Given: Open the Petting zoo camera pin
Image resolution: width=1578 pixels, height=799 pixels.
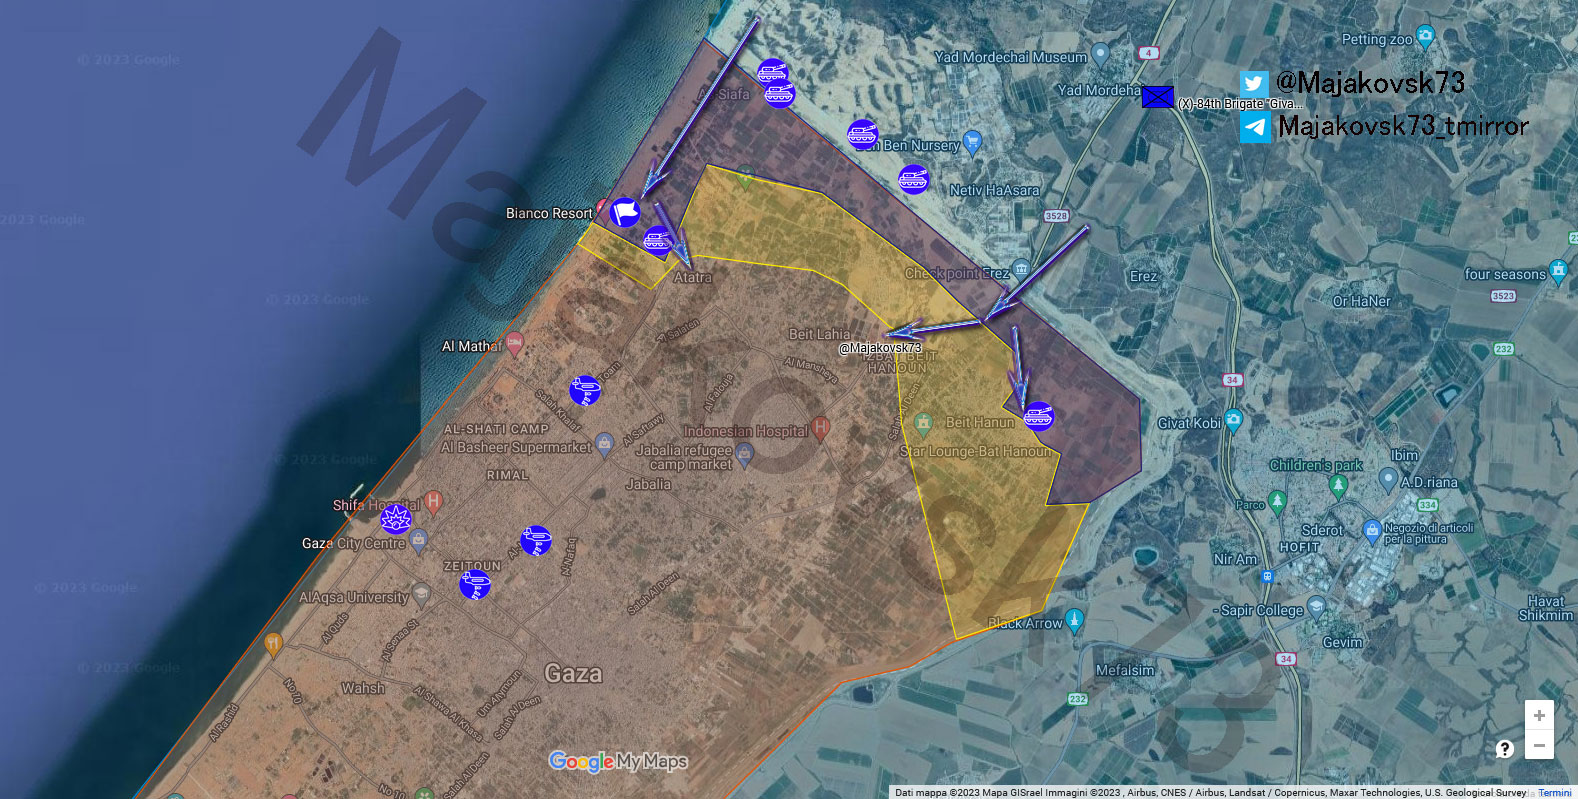Looking at the screenshot, I should tap(1426, 37).
